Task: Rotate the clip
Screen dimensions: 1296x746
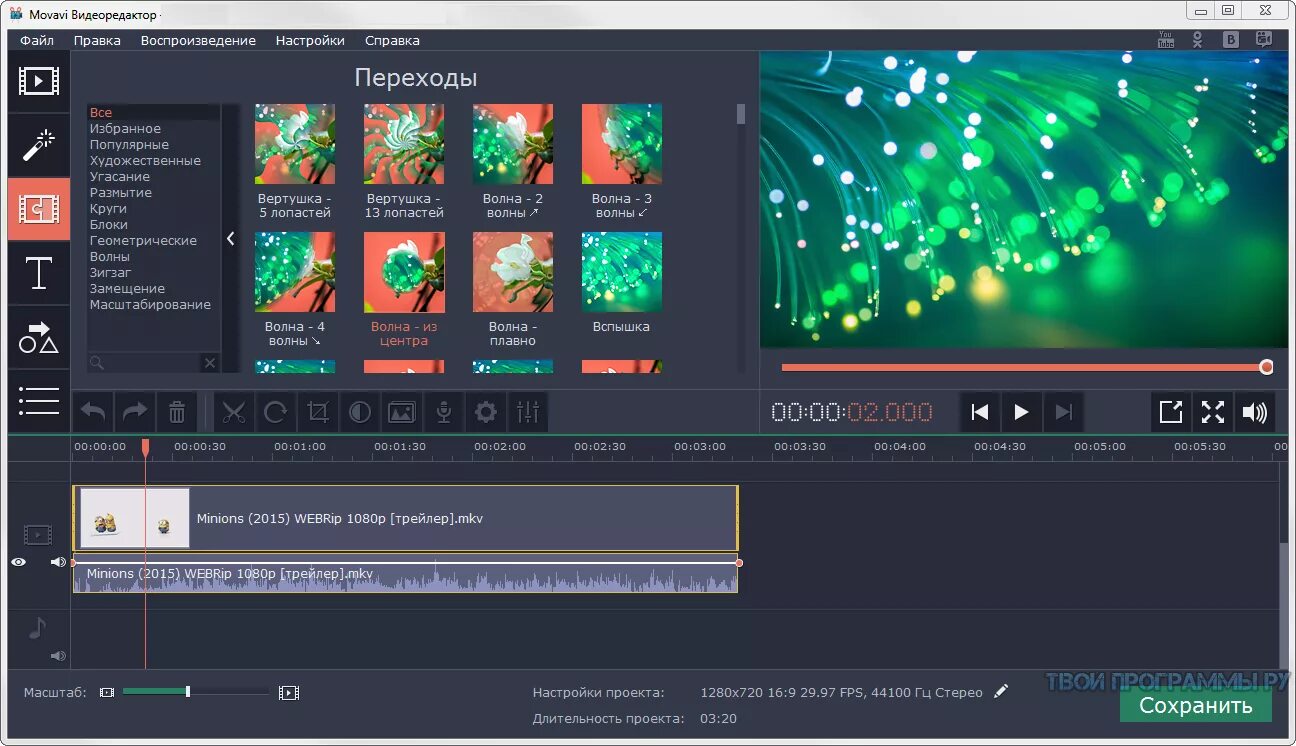Action: pyautogui.click(x=276, y=411)
